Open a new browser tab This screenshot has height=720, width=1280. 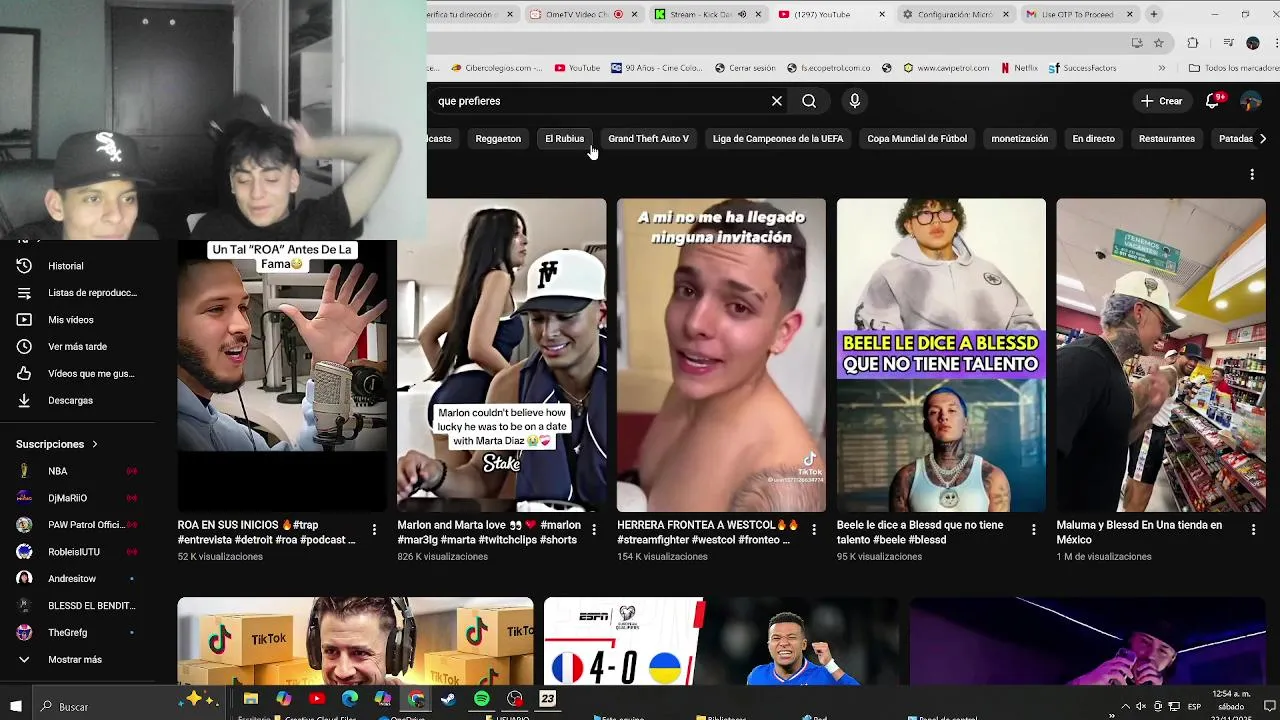point(1154,14)
